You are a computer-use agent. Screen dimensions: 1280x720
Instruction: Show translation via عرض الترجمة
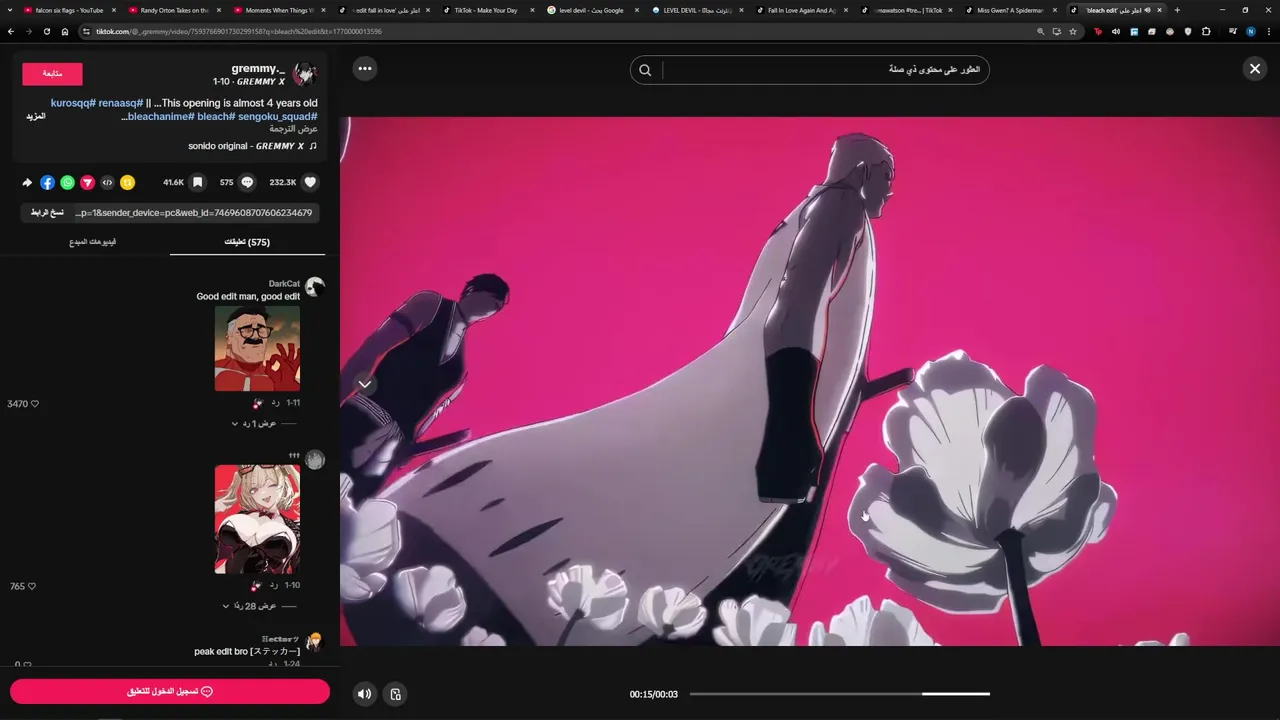pyautogui.click(x=293, y=129)
